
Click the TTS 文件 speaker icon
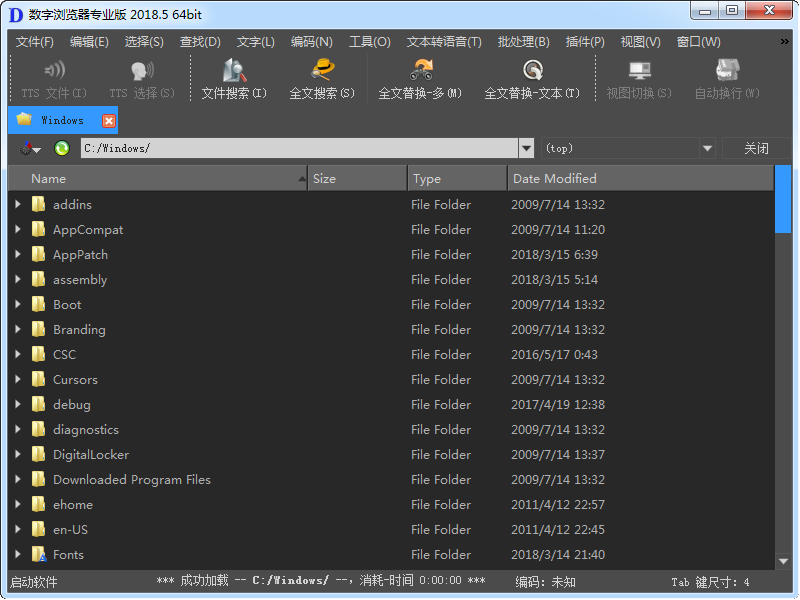[54, 70]
